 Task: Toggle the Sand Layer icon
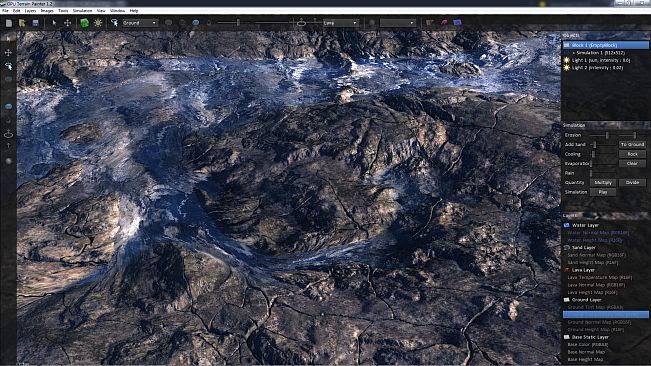567,248
